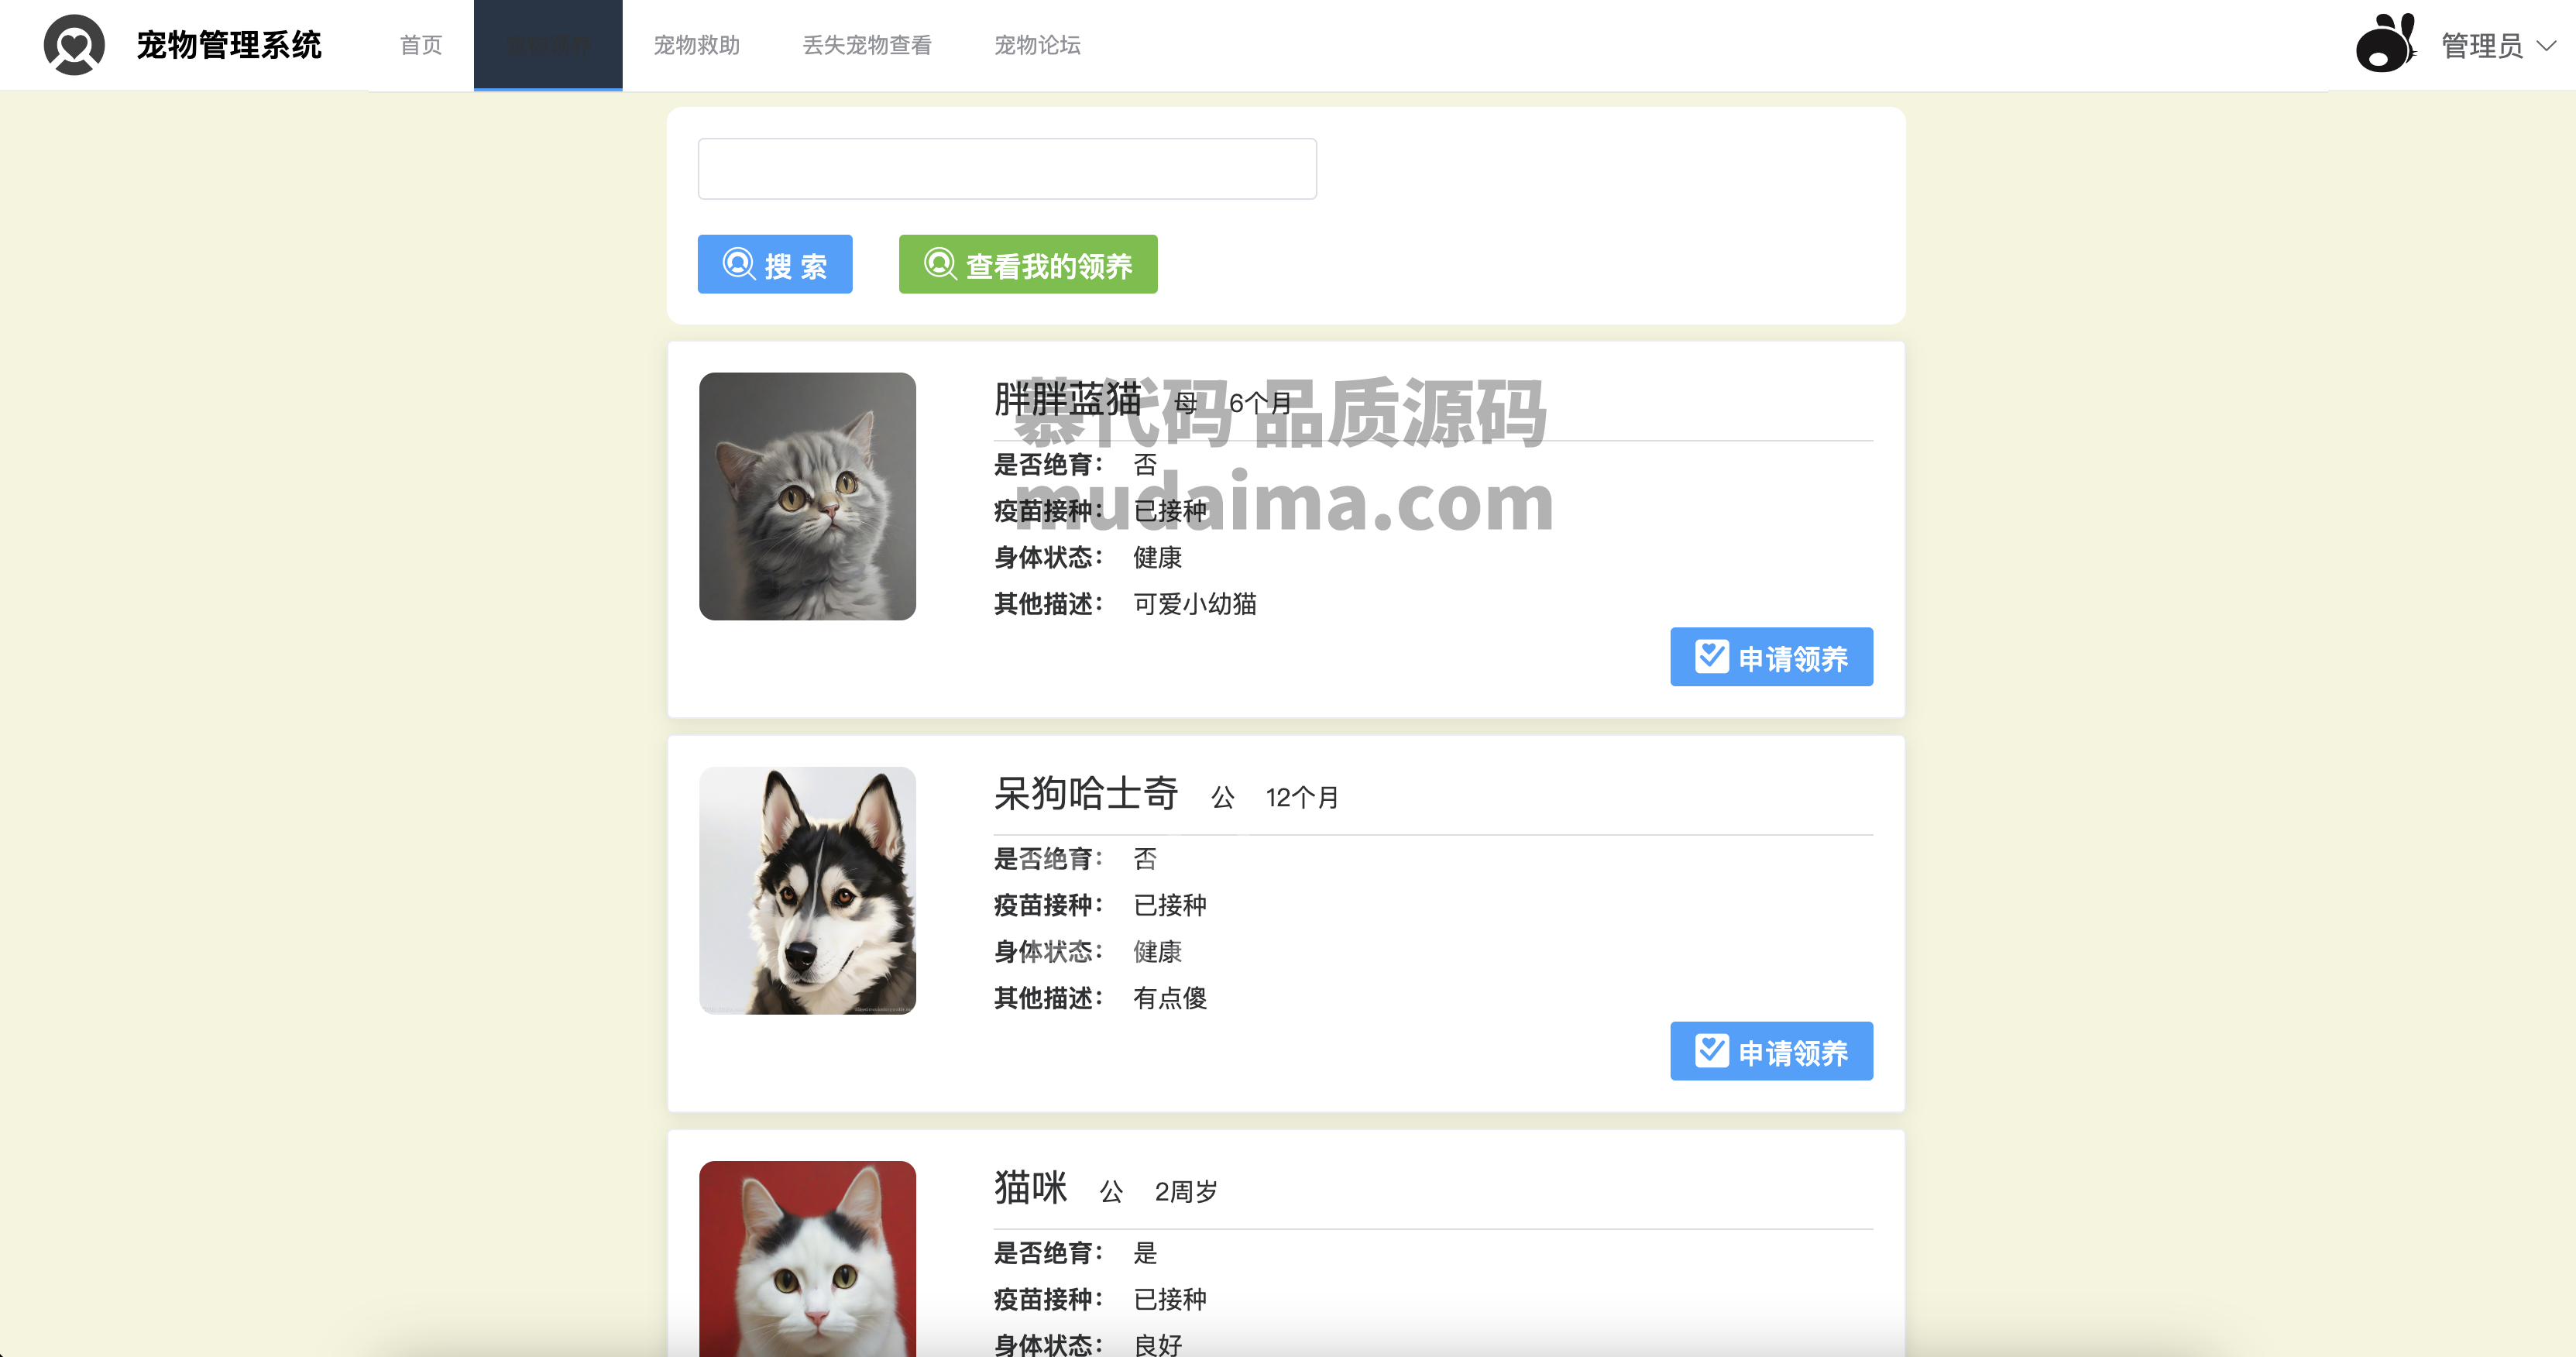
Task: Click the admin rabbit avatar icon
Action: click(x=2386, y=43)
